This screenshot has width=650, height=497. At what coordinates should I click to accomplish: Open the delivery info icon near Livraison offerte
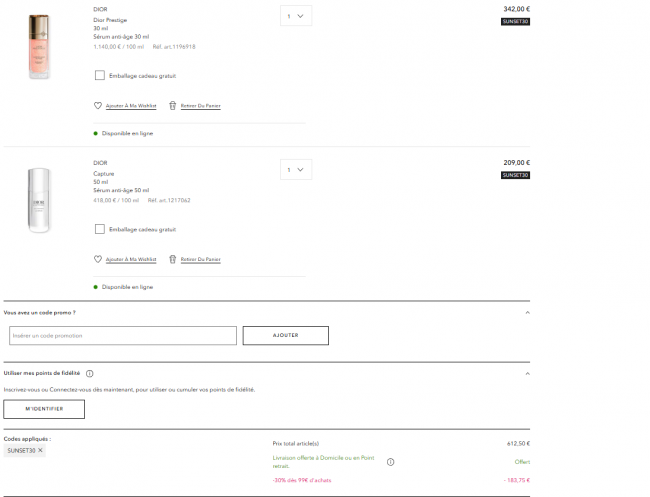click(x=390, y=462)
